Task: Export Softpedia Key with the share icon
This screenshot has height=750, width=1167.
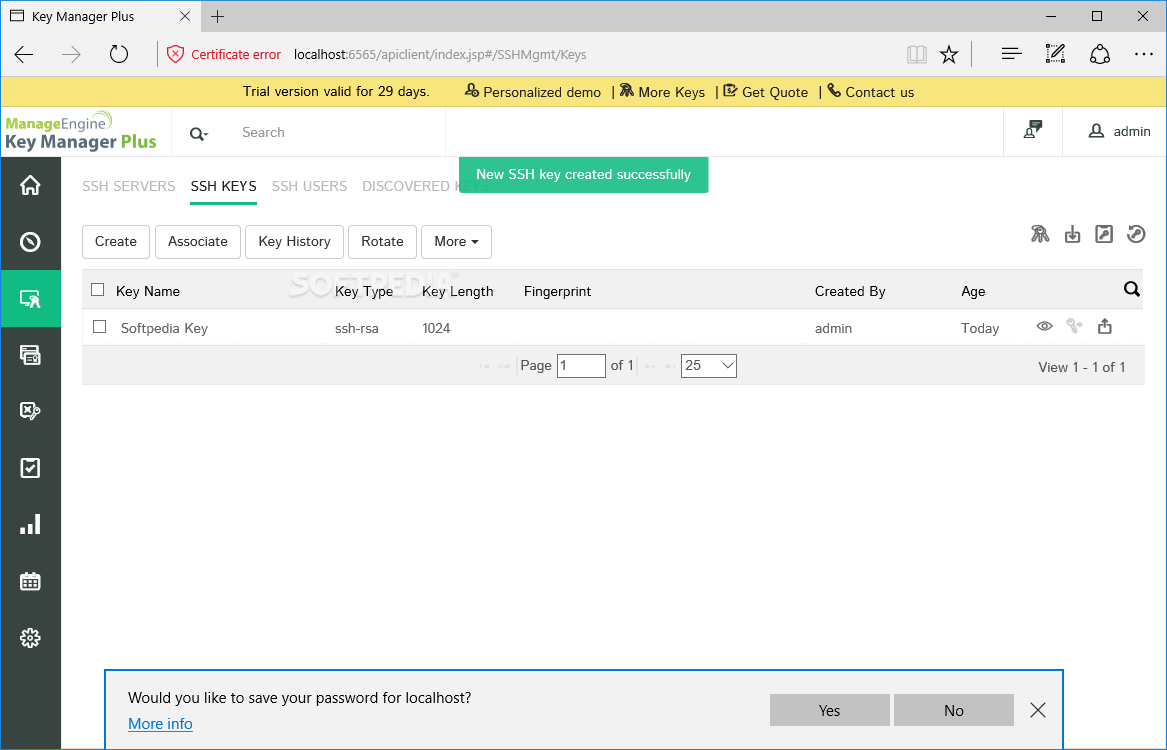Action: 1104,326
